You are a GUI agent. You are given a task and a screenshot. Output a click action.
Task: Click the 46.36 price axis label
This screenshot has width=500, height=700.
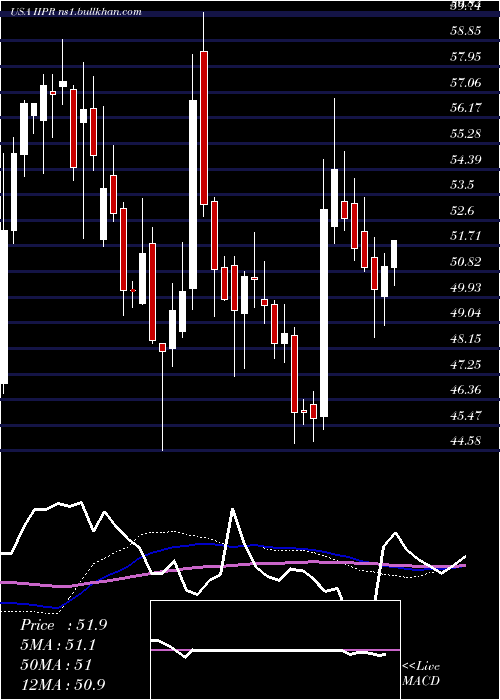467,390
